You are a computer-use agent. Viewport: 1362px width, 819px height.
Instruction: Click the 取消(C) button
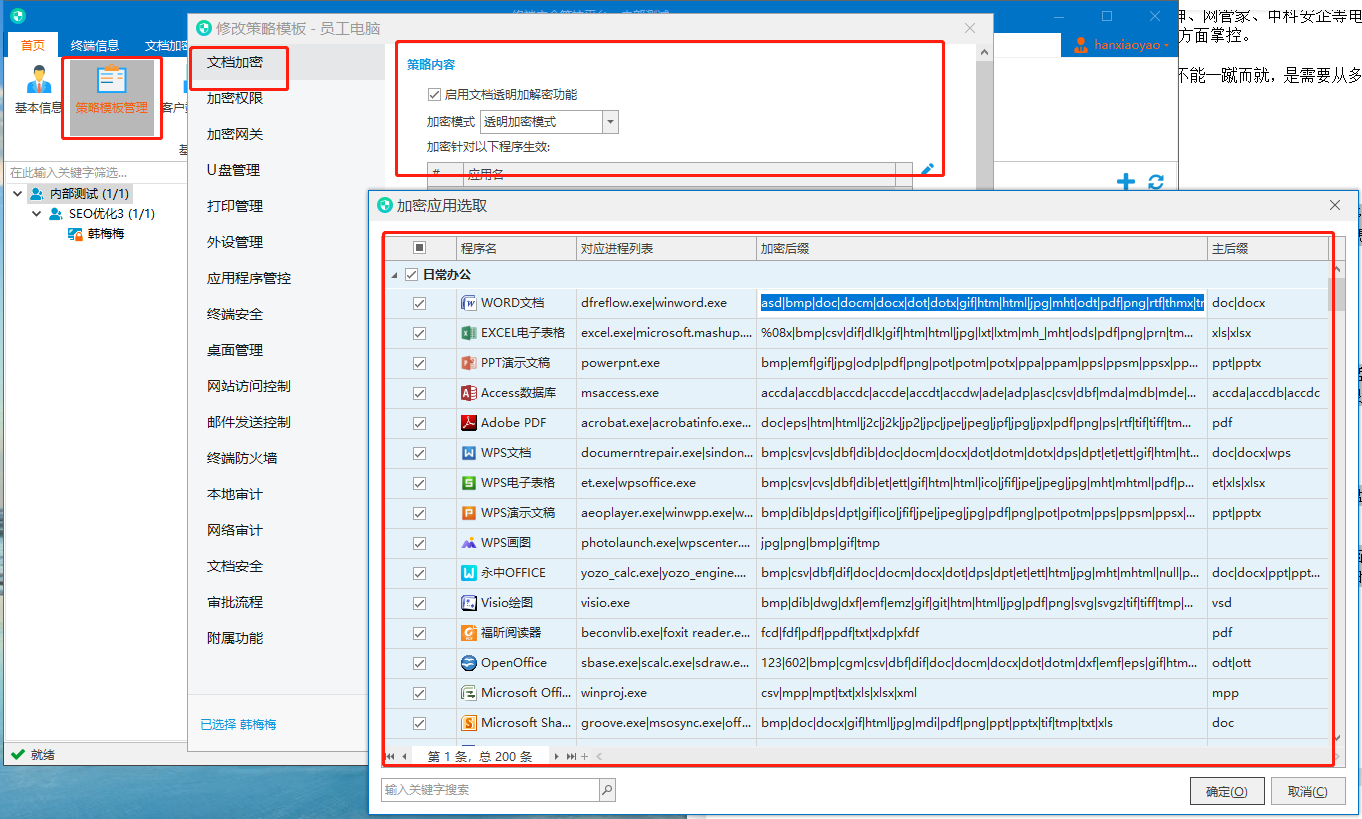coord(1308,791)
